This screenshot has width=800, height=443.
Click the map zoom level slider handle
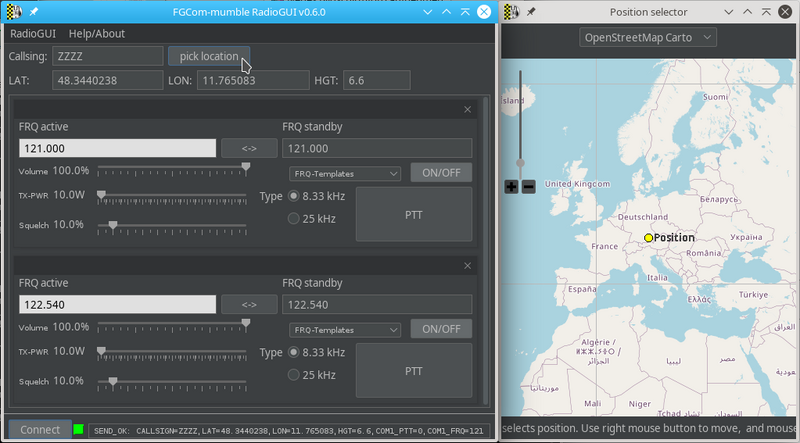(520, 163)
